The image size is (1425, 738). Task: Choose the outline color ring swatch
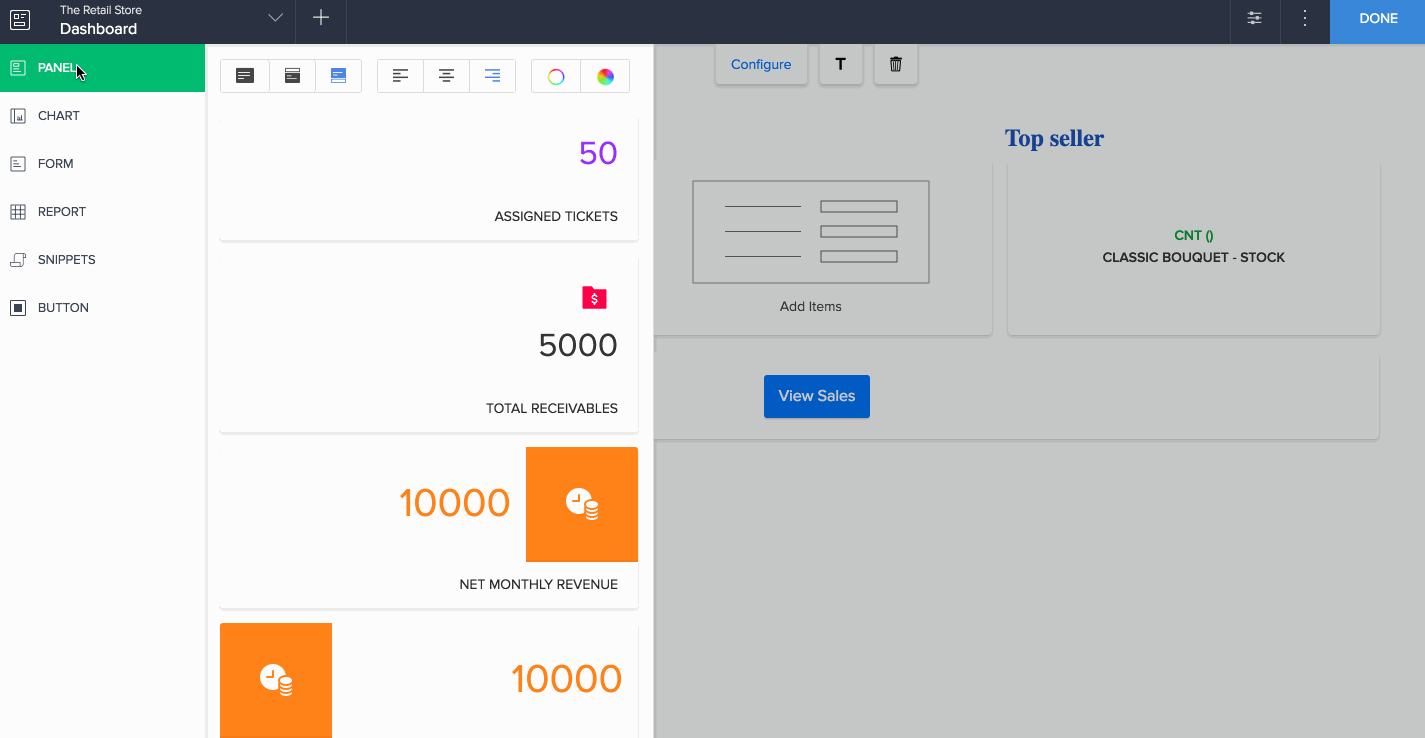pos(556,77)
